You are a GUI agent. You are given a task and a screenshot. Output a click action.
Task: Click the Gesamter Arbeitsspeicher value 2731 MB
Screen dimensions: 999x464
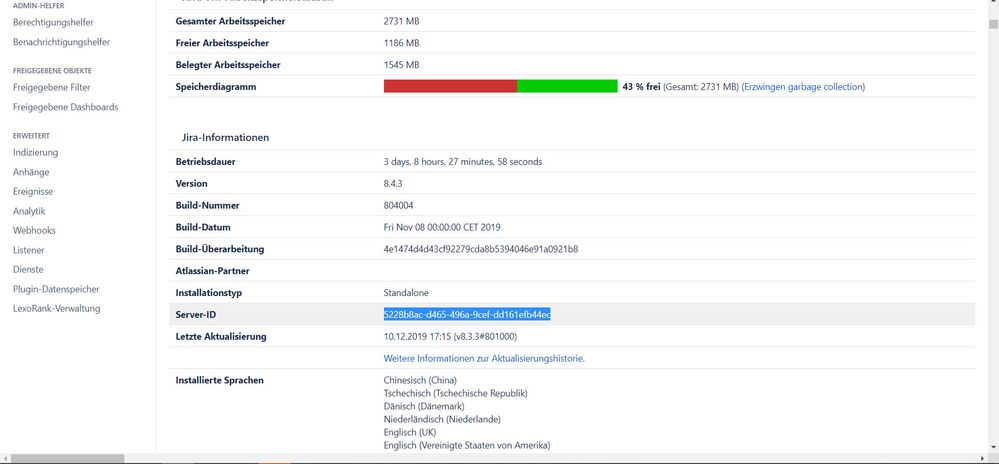(401, 22)
